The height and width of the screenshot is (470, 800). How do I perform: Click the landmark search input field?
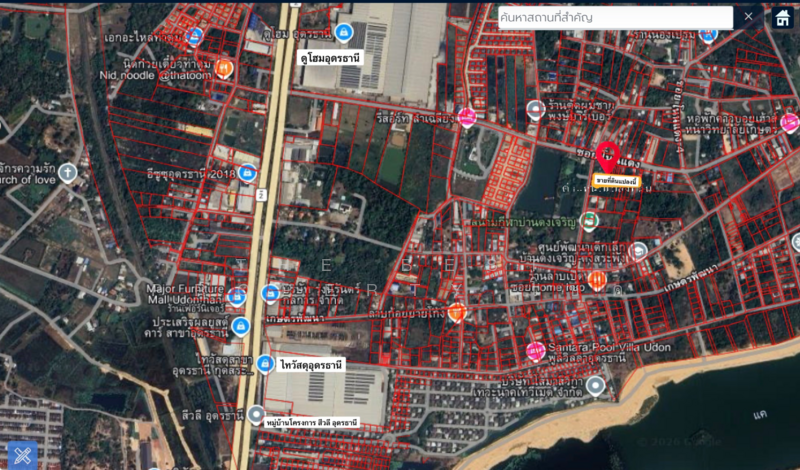[614, 17]
